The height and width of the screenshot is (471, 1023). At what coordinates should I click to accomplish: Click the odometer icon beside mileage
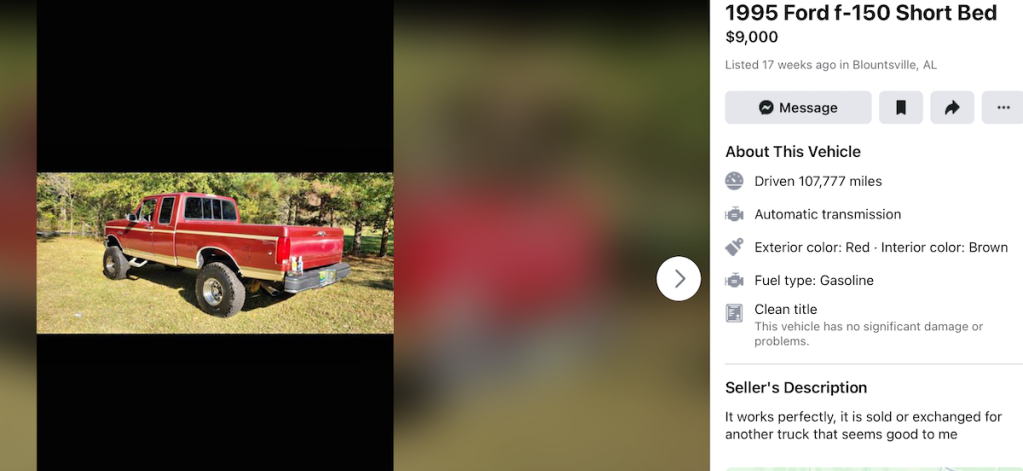(x=734, y=181)
